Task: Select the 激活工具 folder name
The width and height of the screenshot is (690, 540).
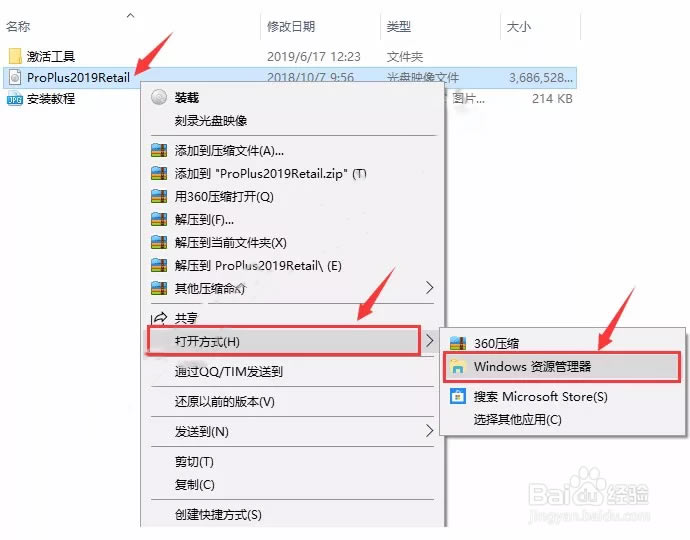Action: pyautogui.click(x=51, y=56)
